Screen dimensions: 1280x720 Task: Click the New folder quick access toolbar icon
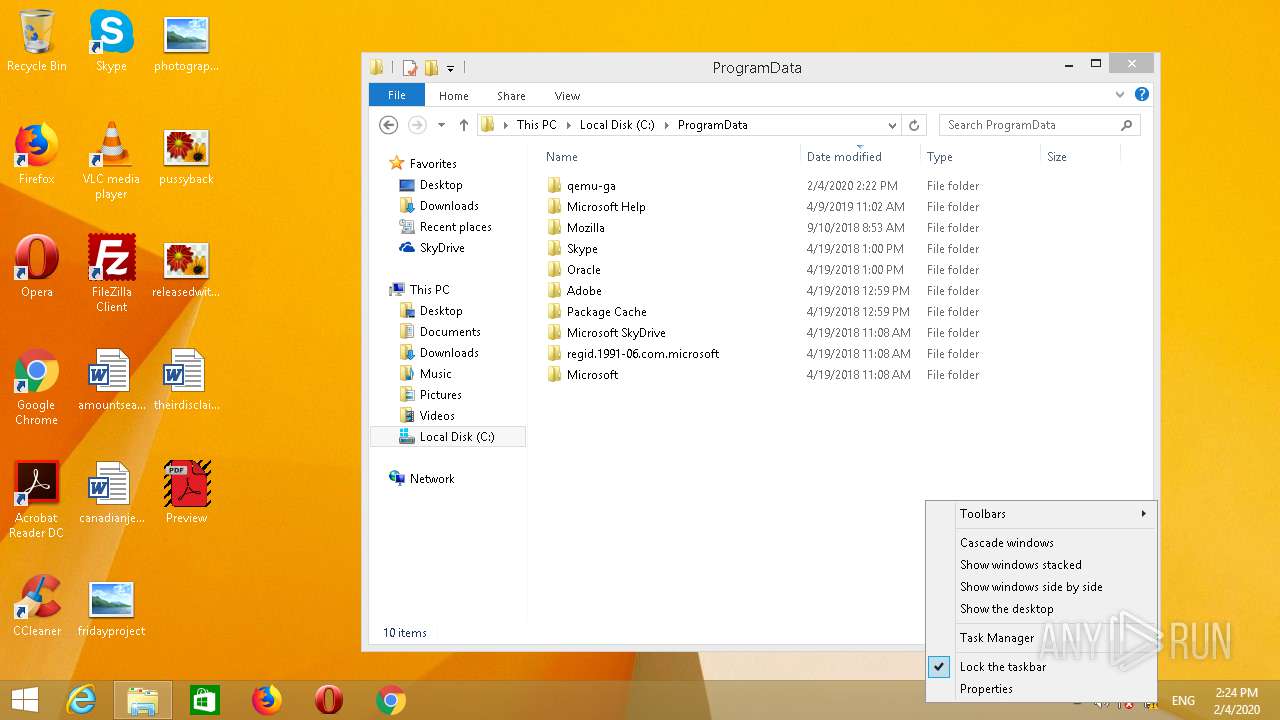(431, 68)
